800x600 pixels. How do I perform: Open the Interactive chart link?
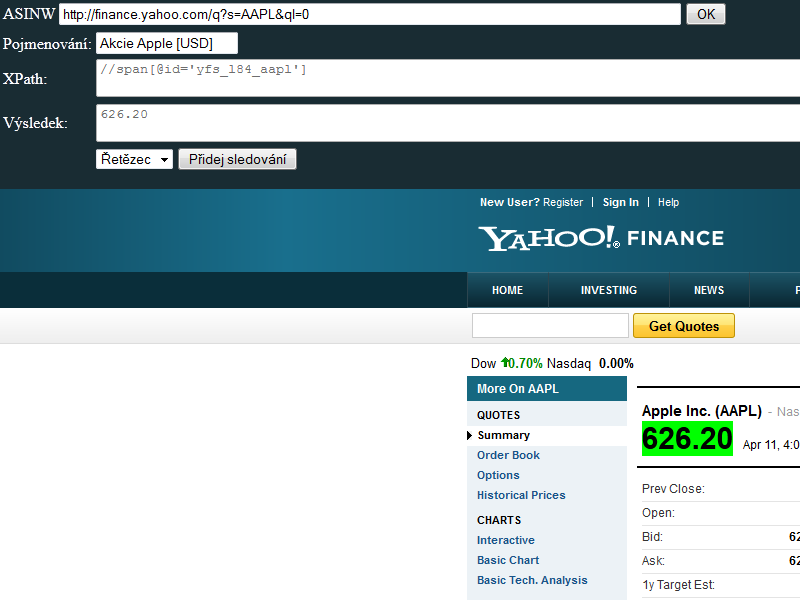[x=506, y=540]
